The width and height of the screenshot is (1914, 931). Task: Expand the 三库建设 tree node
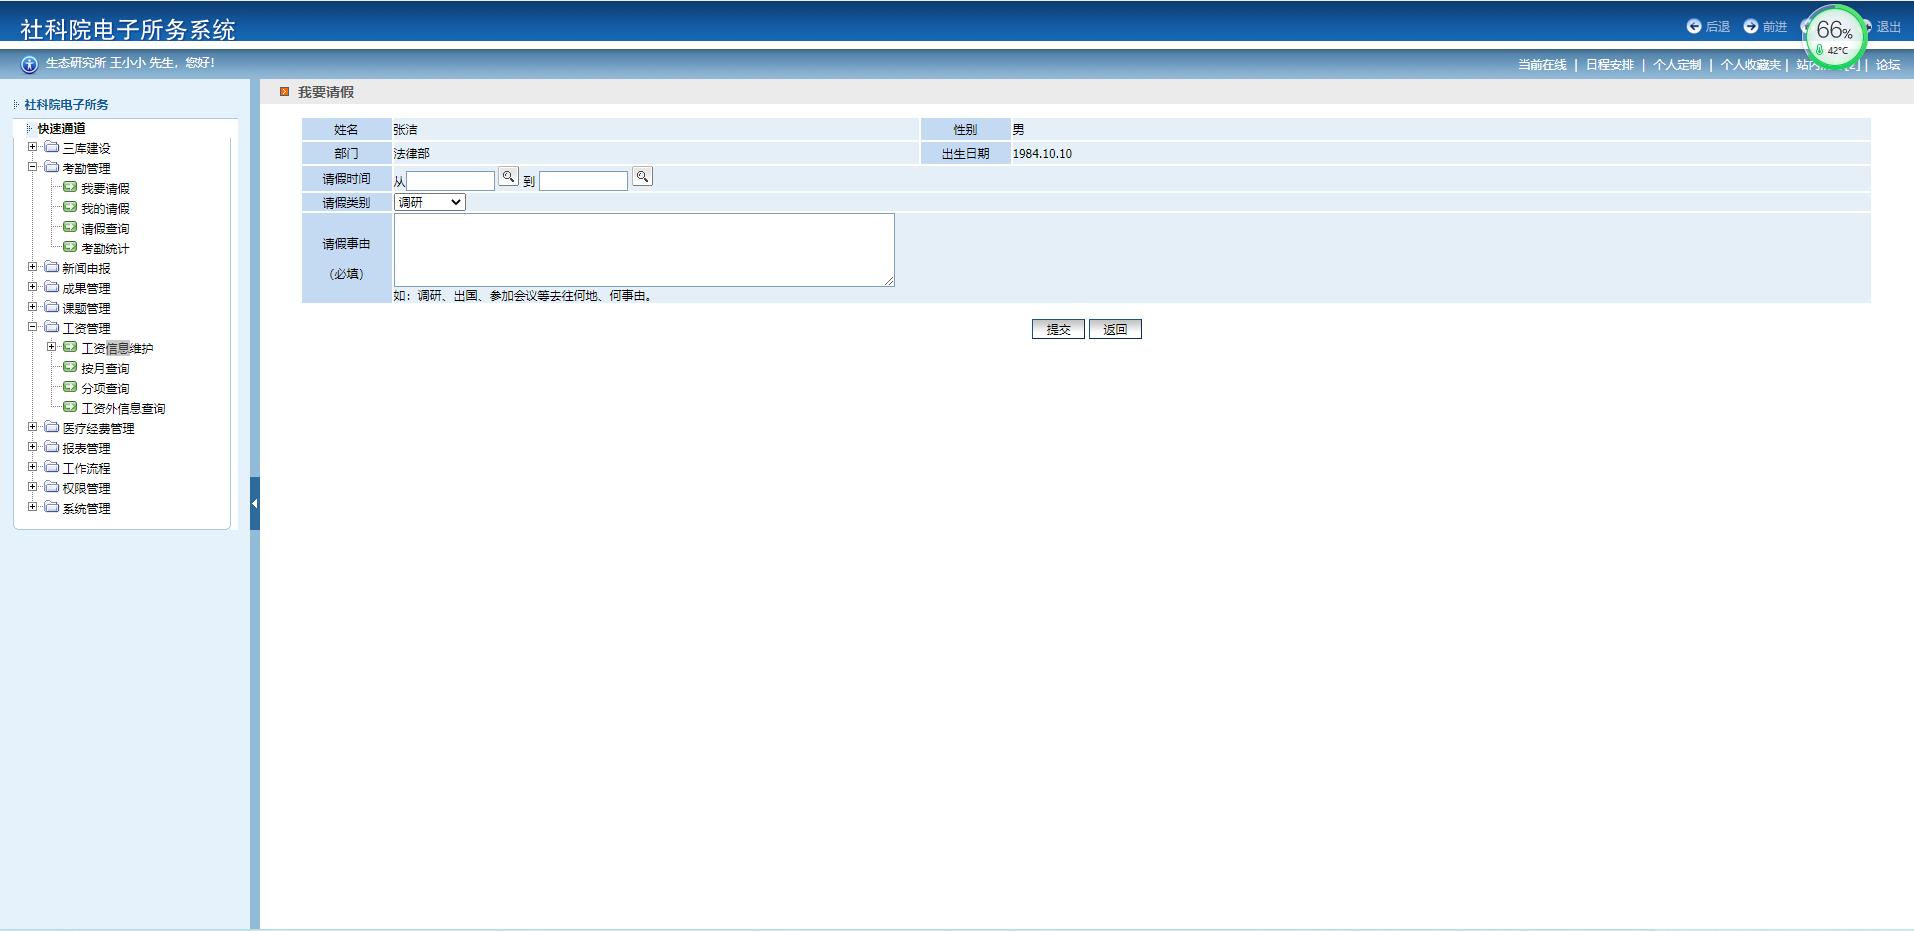click(33, 147)
